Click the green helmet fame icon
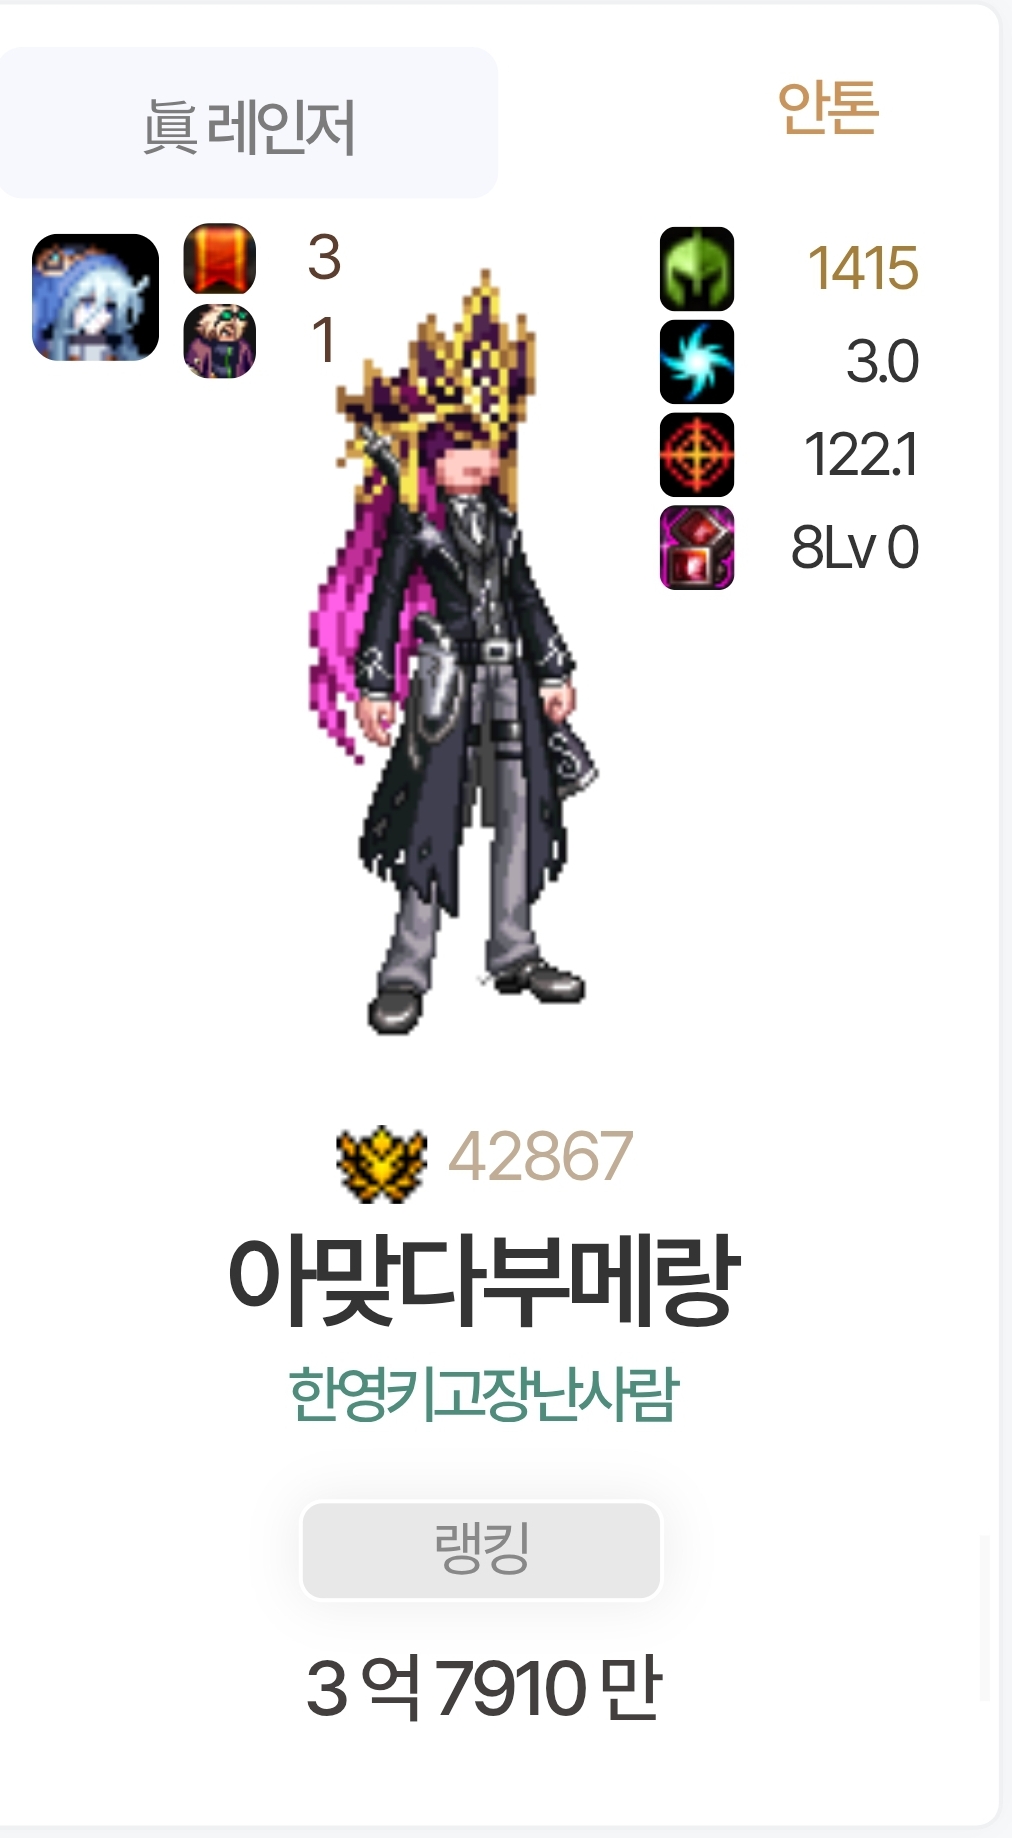Image resolution: width=1012 pixels, height=1838 pixels. [x=697, y=269]
